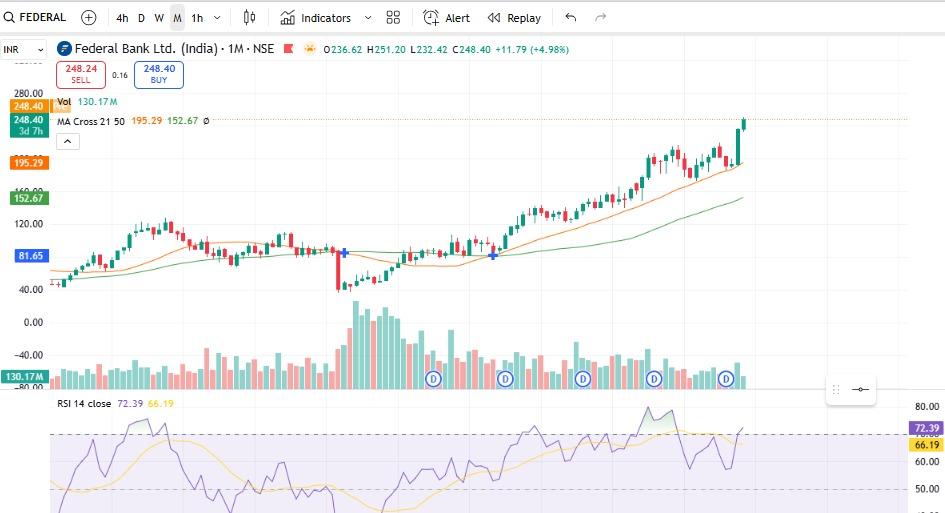Click the MA Cross 21 50 legend
This screenshot has height=513, width=945.
point(91,121)
